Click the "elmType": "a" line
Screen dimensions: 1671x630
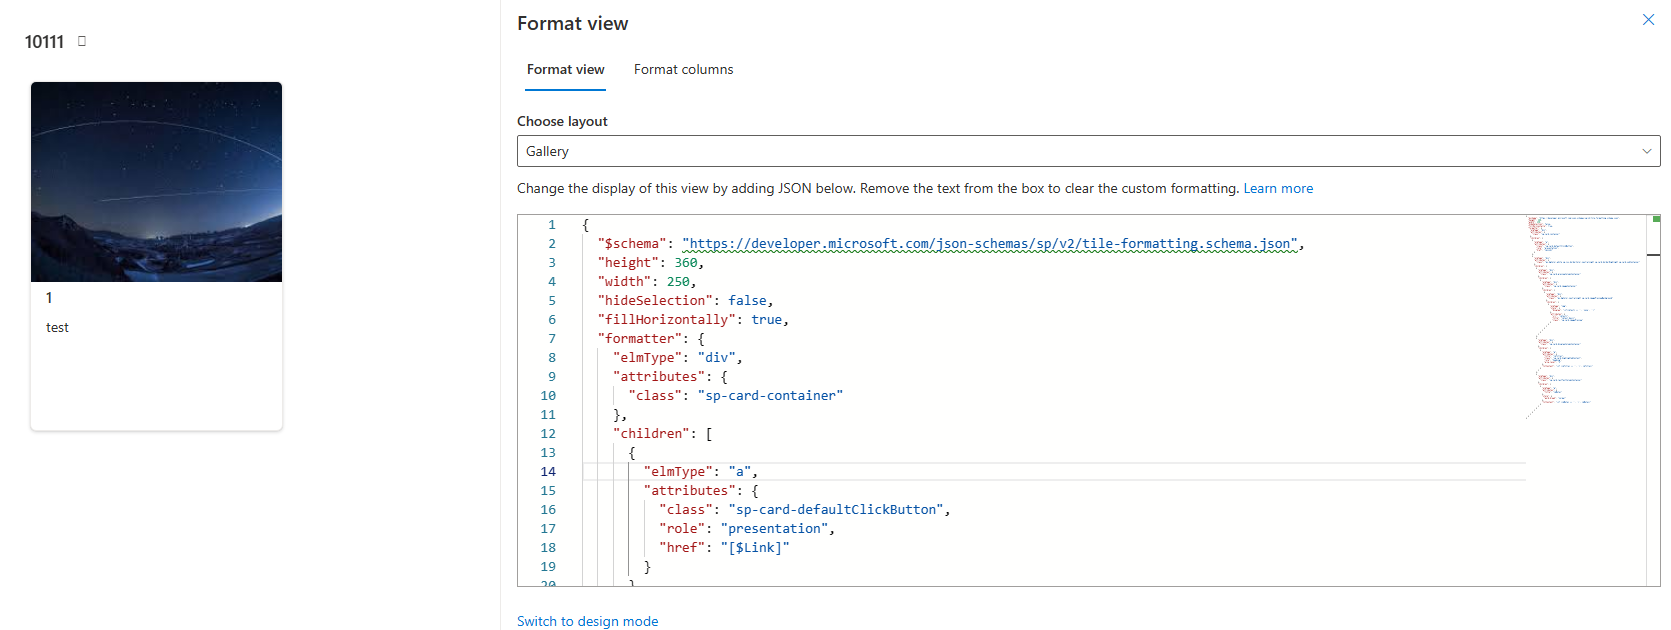pyautogui.click(x=701, y=471)
